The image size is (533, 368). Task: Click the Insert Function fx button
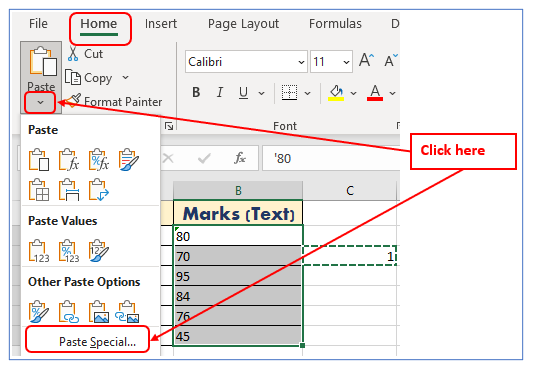240,158
